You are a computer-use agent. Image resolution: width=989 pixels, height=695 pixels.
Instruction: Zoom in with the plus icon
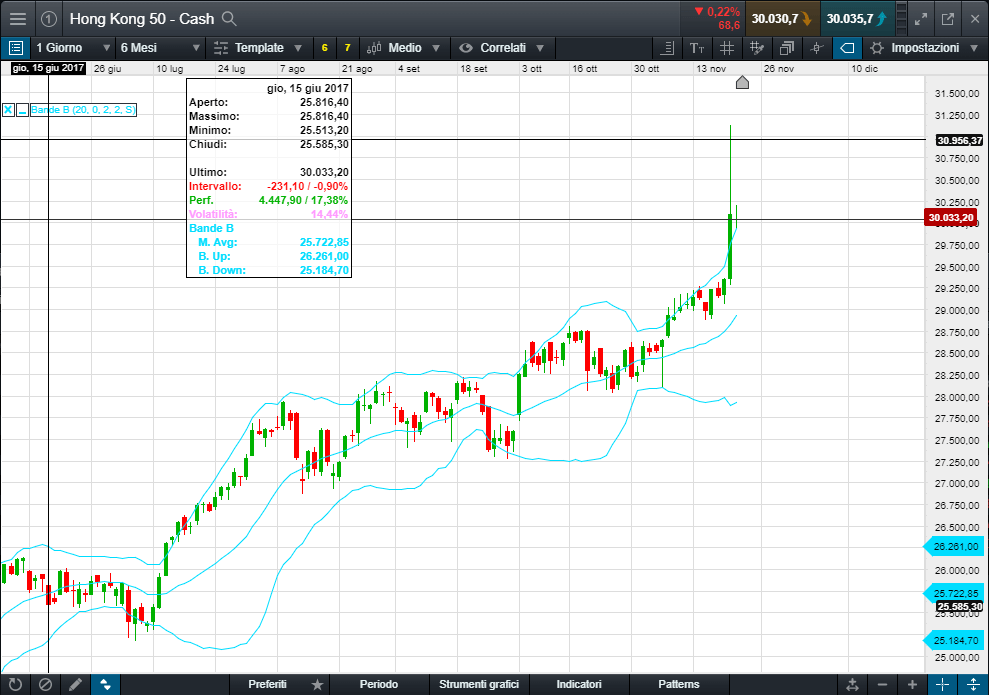pos(912,685)
